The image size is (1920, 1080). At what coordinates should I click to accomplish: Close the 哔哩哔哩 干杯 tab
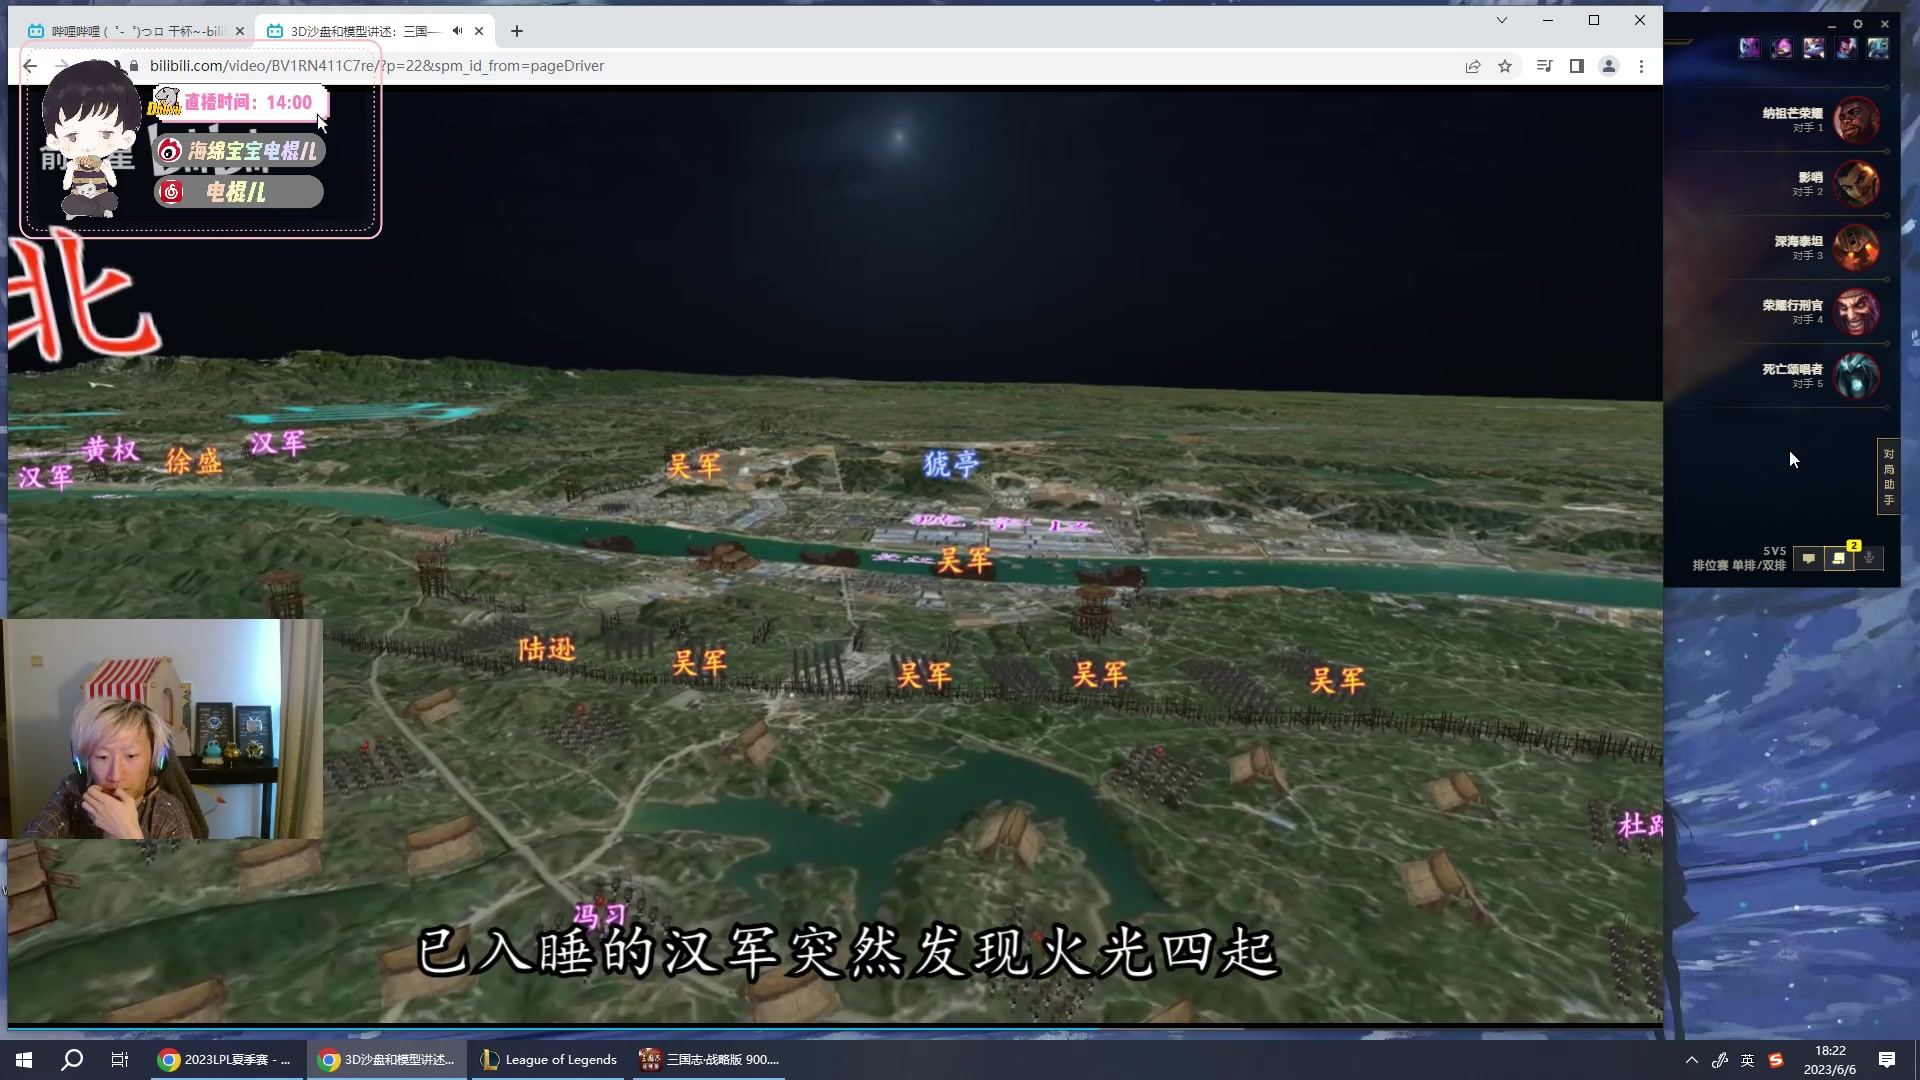point(240,31)
